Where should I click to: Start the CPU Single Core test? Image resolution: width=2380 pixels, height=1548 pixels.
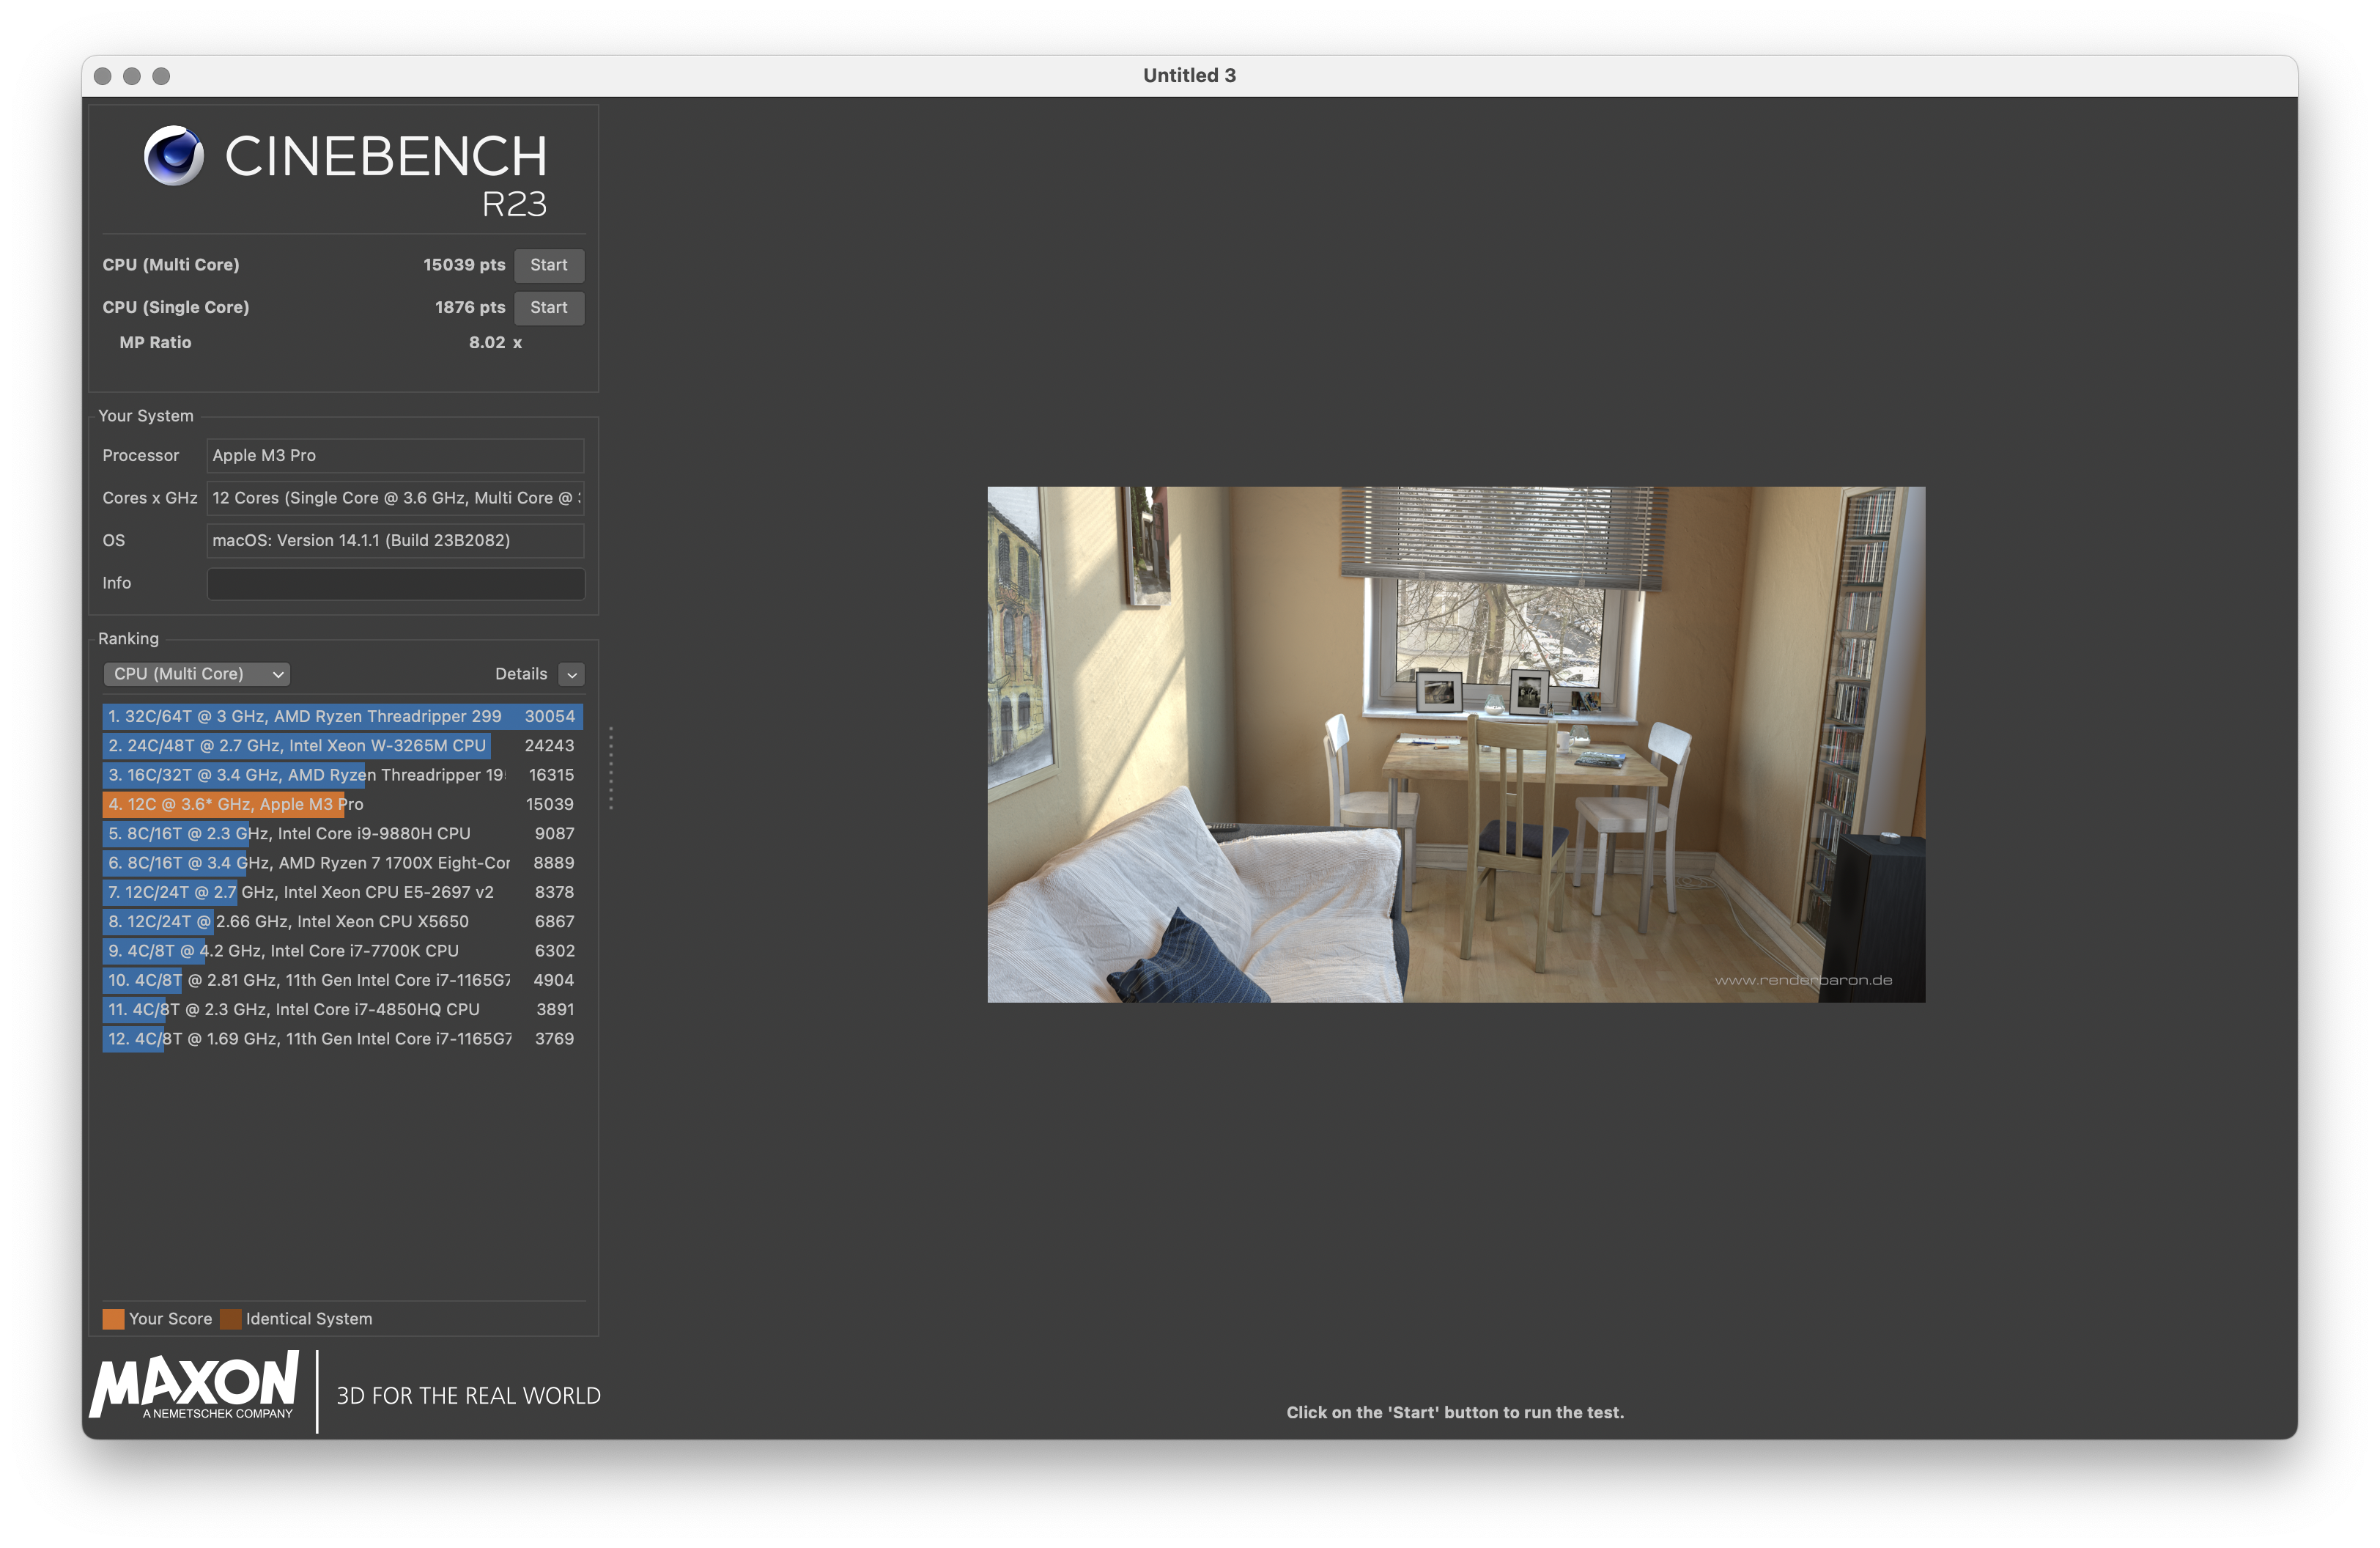pos(548,308)
